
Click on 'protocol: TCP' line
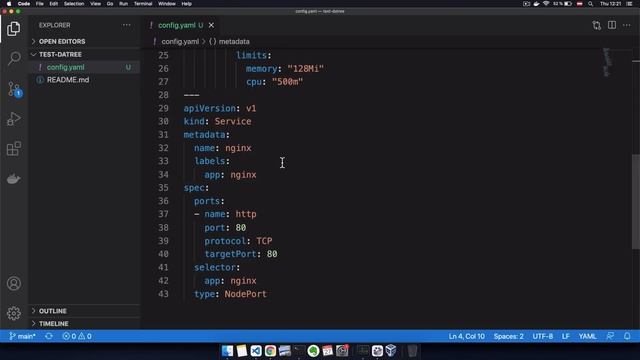click(238, 241)
